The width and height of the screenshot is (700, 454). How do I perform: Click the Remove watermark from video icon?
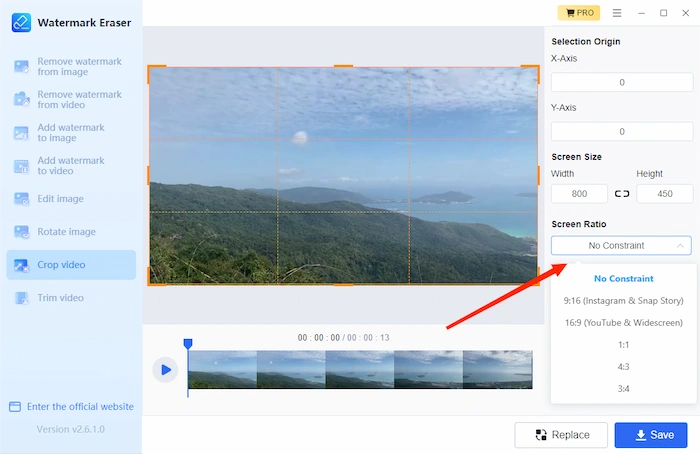pos(21,99)
